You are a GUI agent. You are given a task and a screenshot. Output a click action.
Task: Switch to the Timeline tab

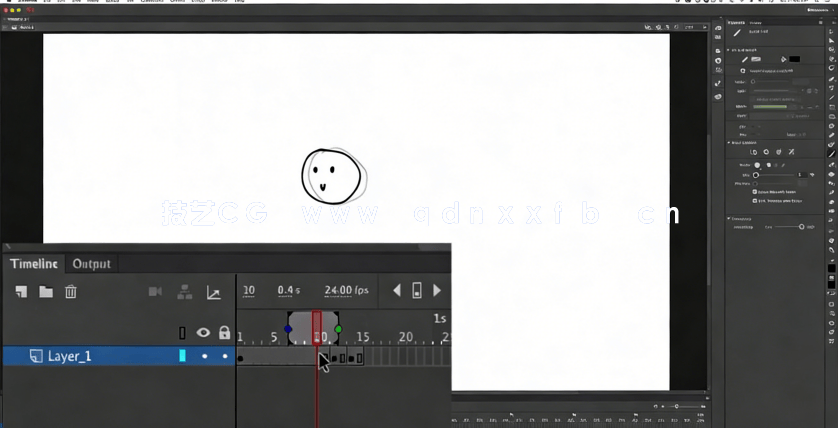click(x=34, y=263)
